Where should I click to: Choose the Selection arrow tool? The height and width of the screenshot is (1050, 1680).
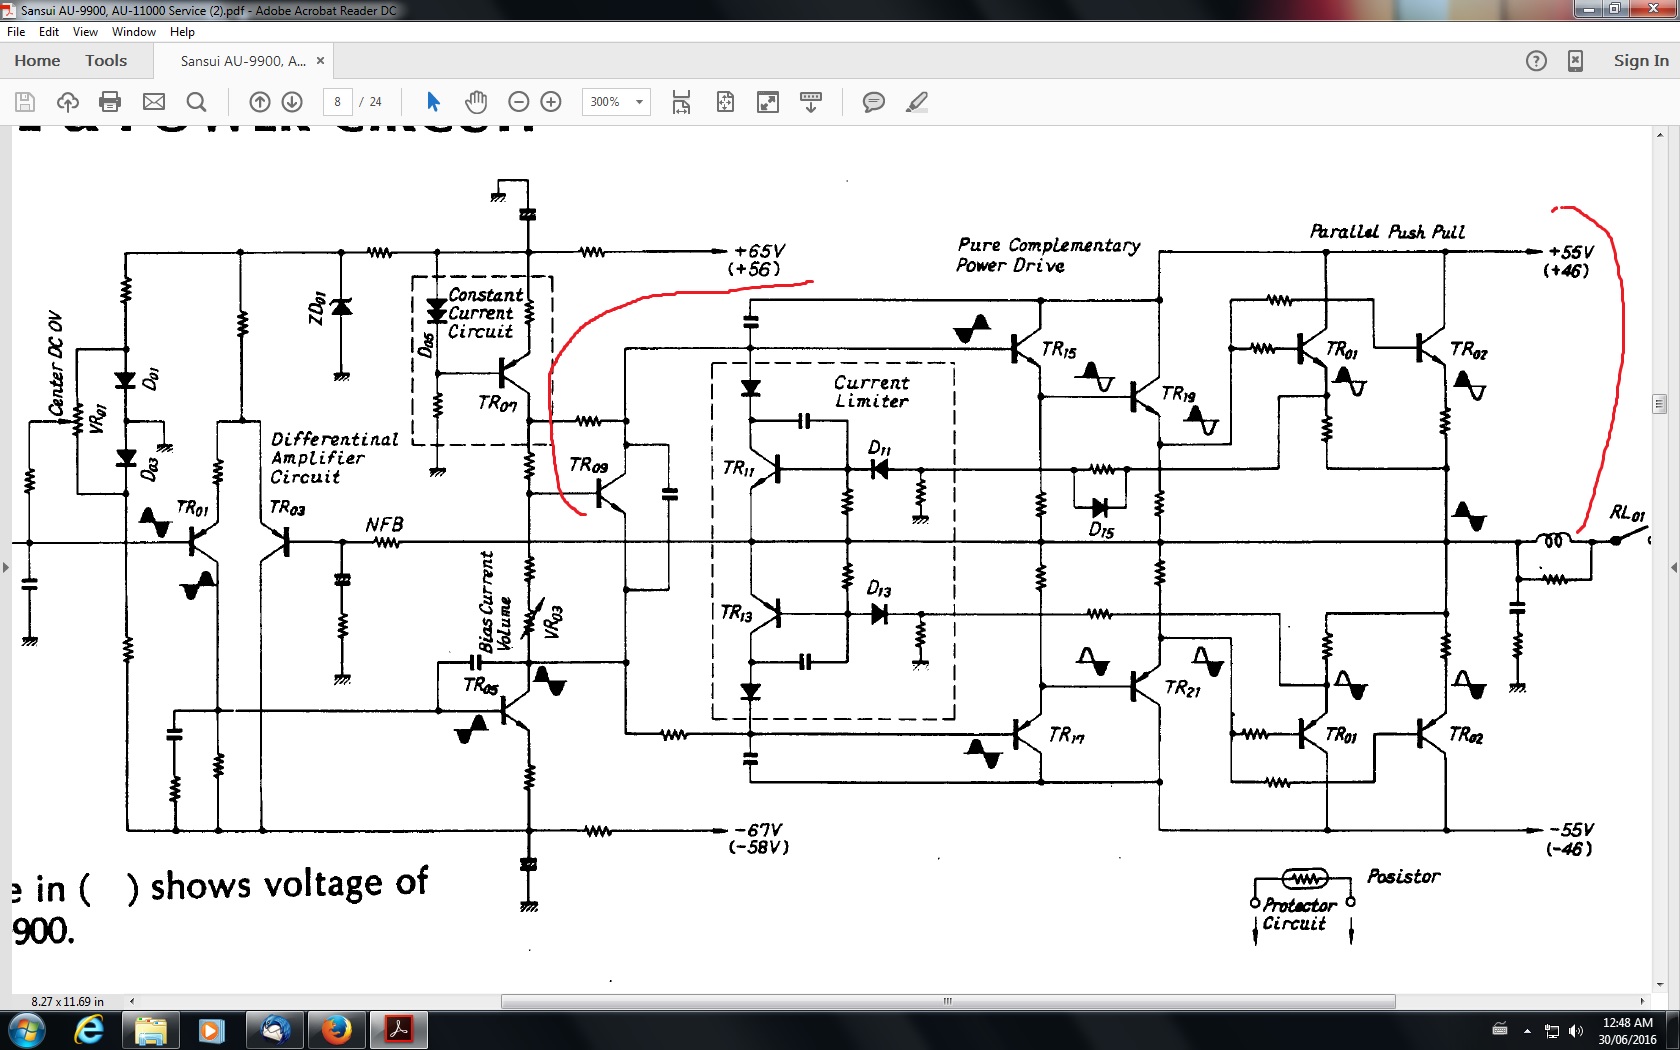click(x=433, y=102)
